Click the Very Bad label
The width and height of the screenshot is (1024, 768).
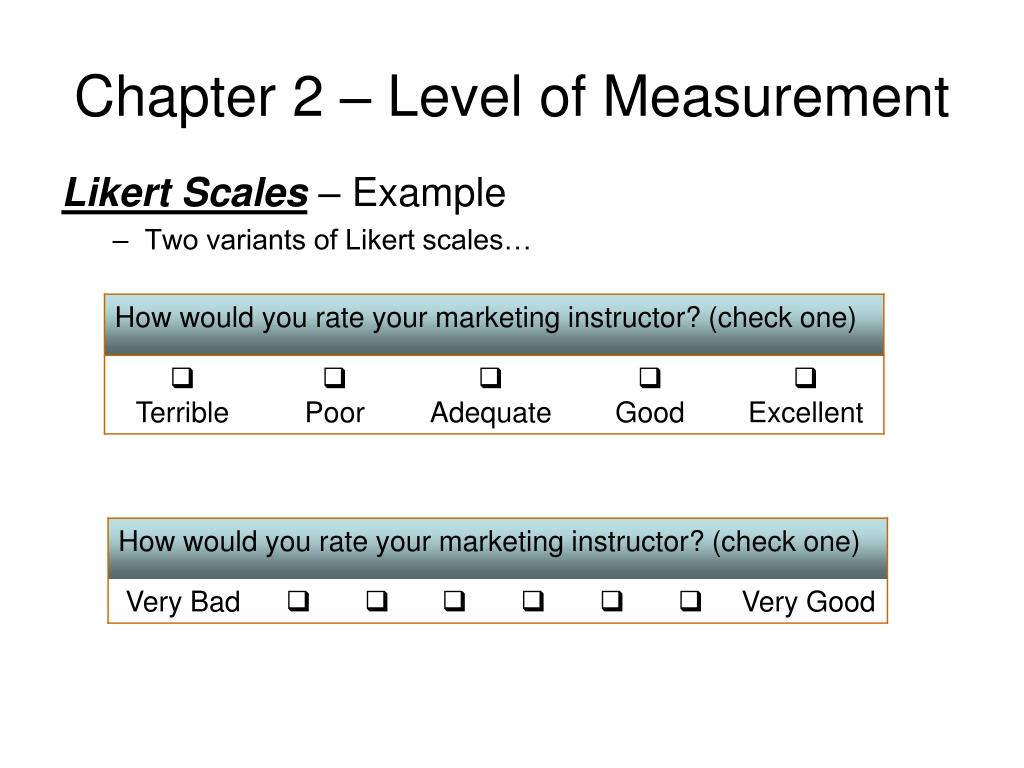coord(183,601)
